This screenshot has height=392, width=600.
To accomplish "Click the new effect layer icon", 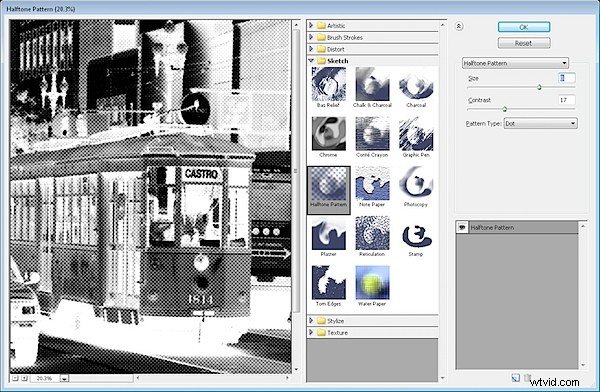I will (515, 378).
